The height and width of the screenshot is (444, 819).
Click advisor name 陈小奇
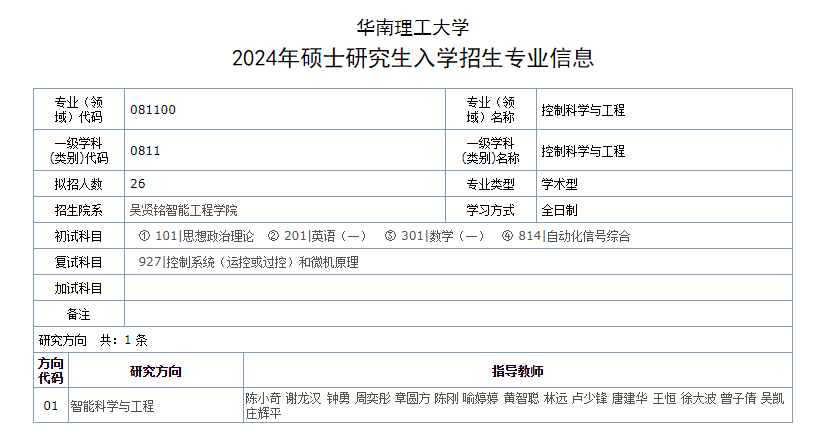[x=263, y=399]
